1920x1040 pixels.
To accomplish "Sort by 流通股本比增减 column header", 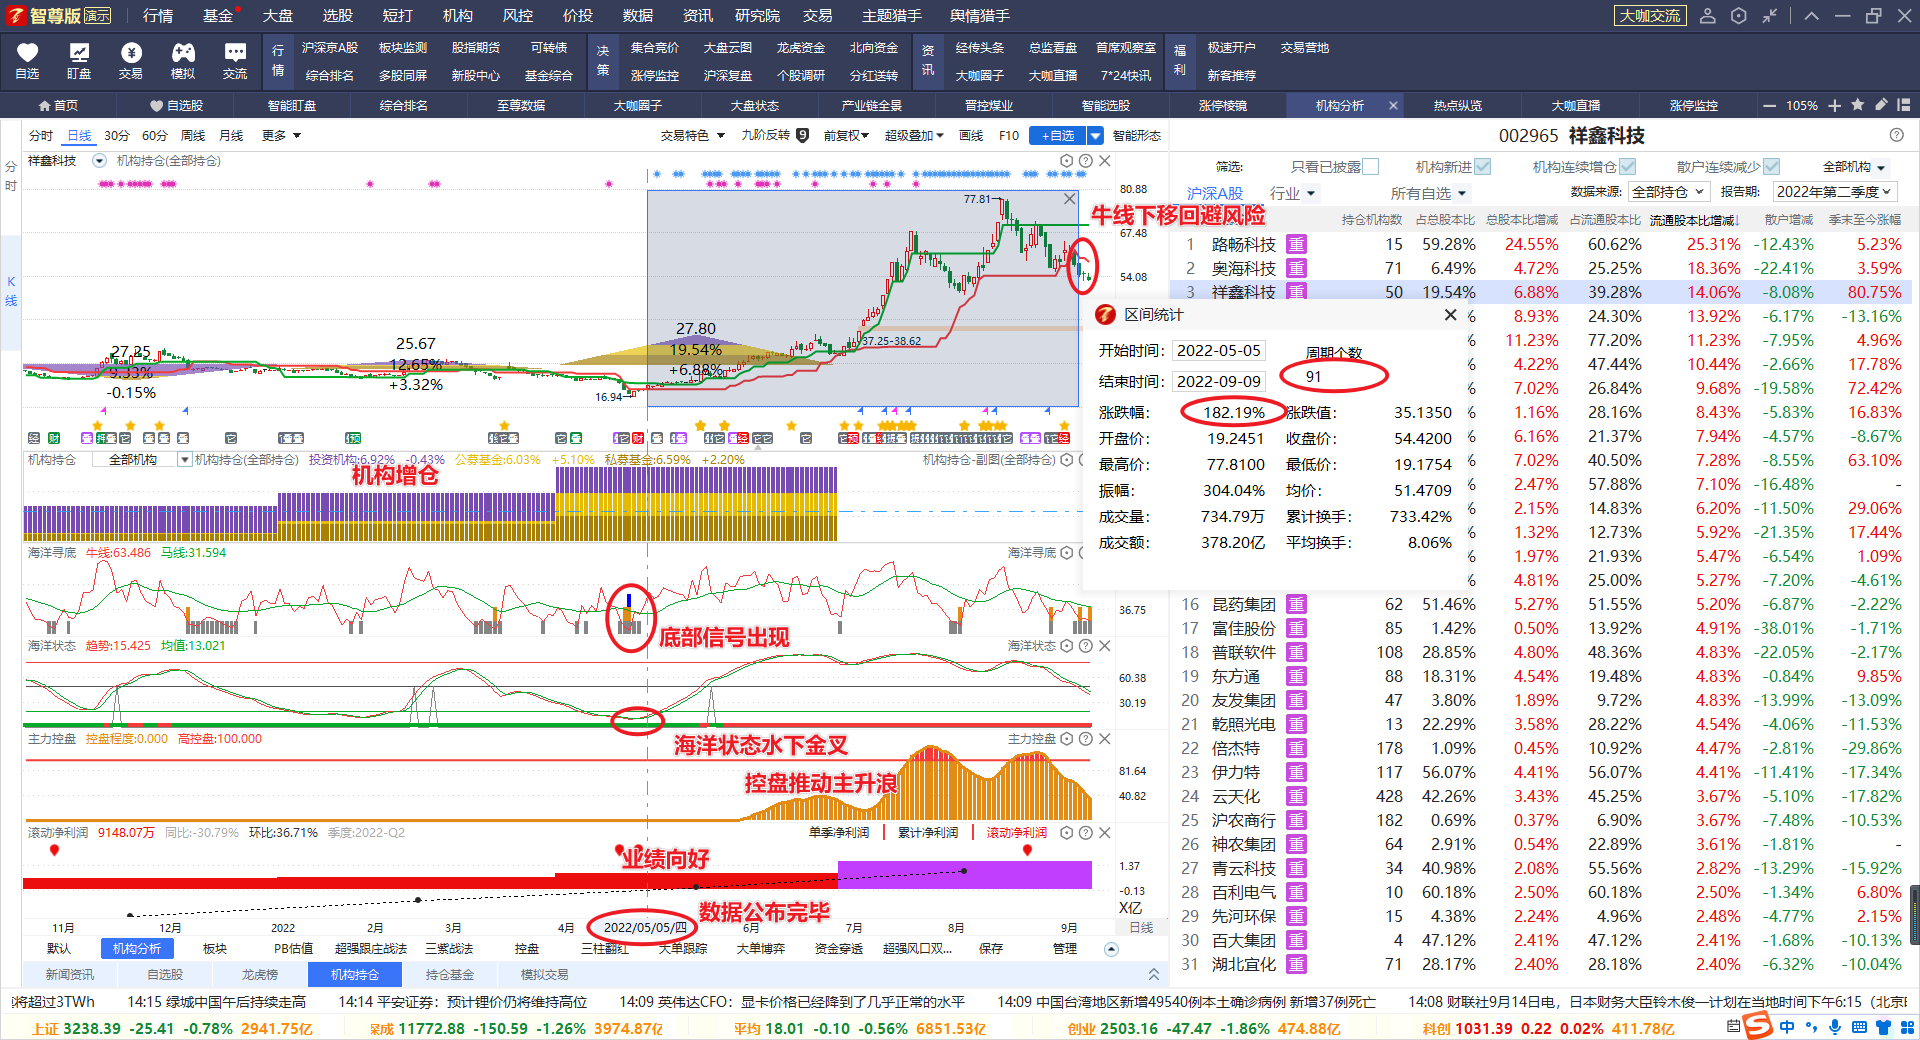I will (x=1694, y=220).
